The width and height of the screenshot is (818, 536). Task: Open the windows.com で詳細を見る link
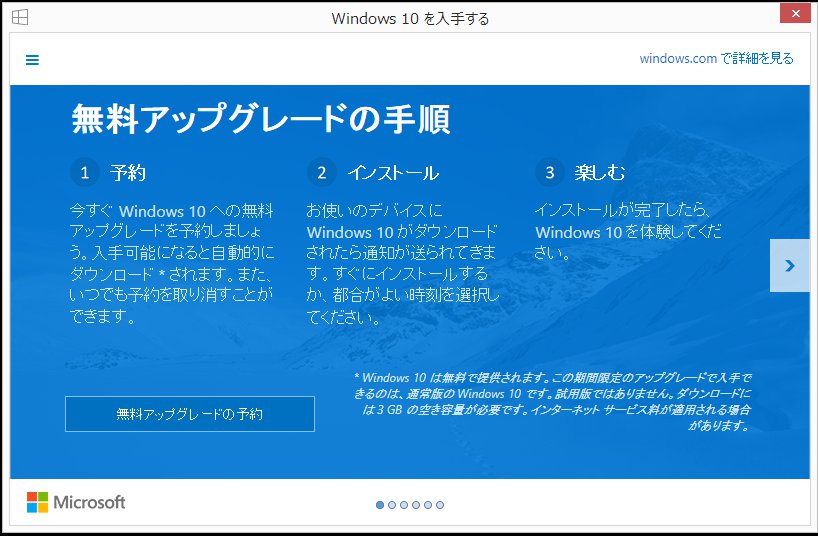pos(716,58)
